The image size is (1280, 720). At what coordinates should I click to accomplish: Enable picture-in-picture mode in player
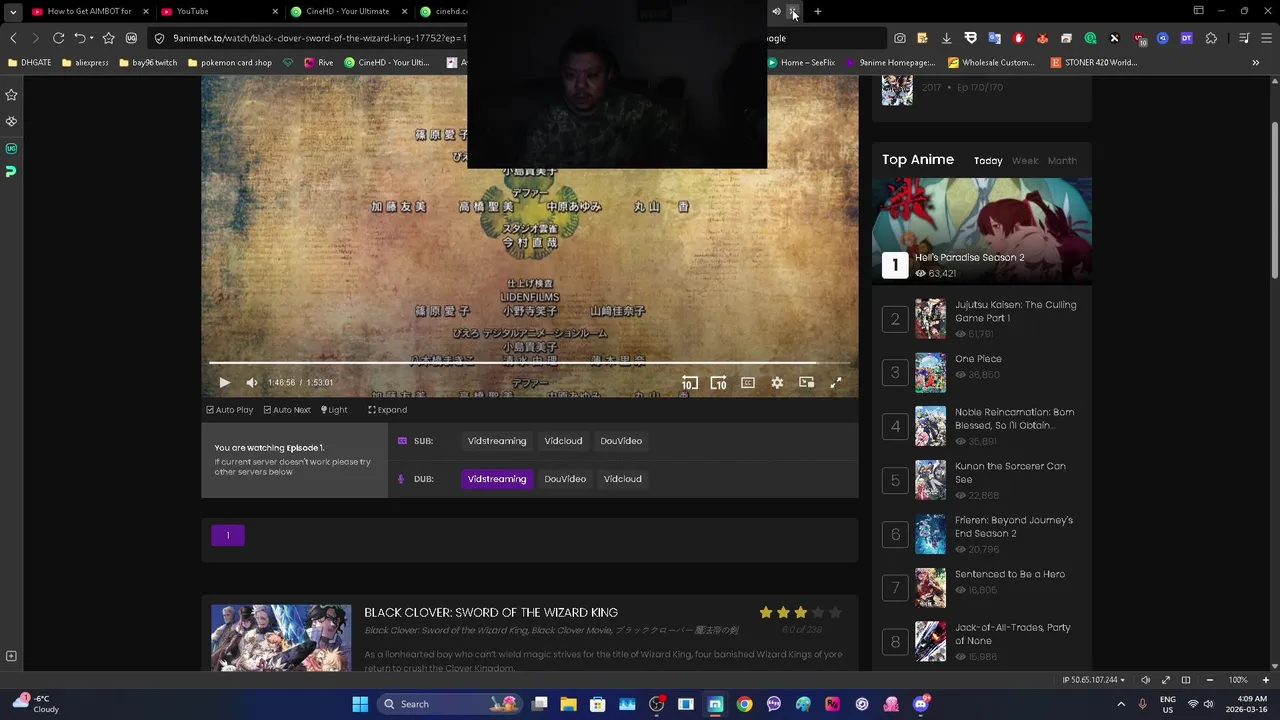coord(806,382)
